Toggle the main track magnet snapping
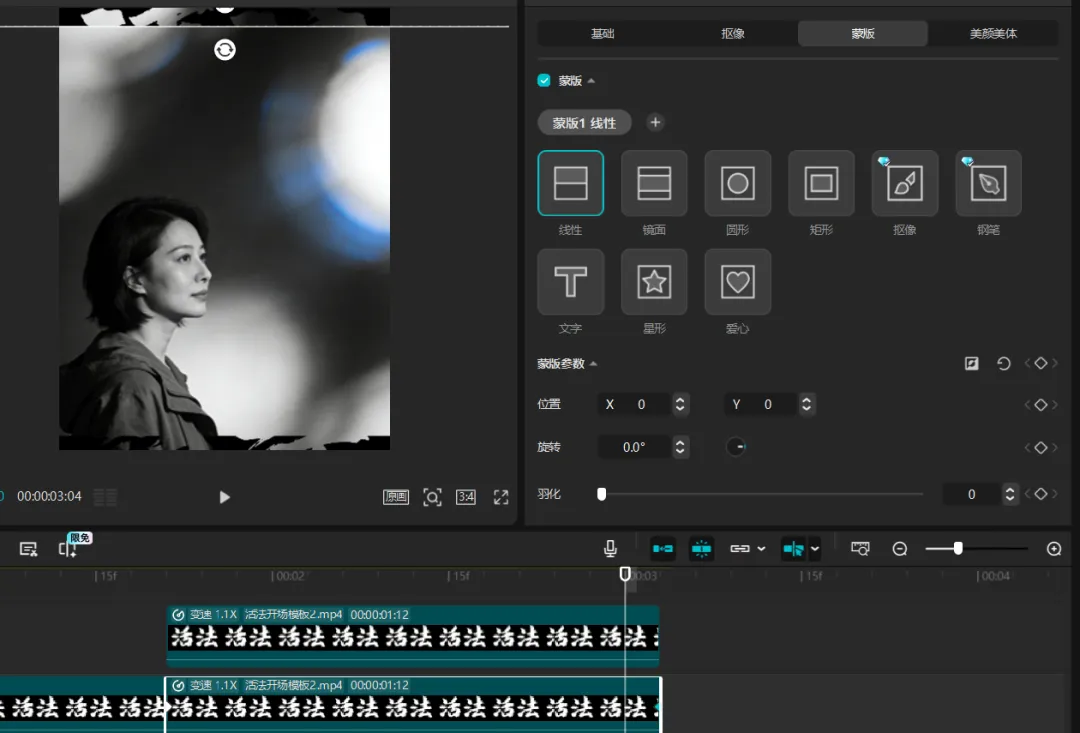Image resolution: width=1080 pixels, height=733 pixels. (x=663, y=548)
